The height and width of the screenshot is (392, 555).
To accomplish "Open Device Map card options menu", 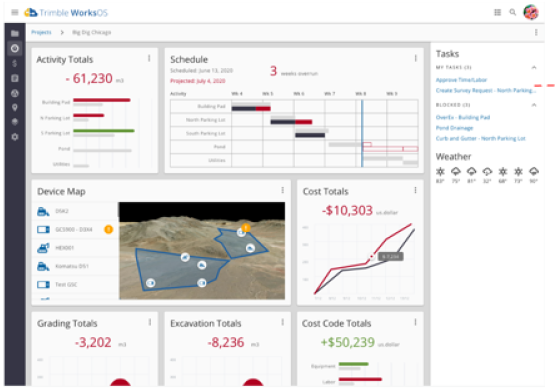I will (x=282, y=190).
